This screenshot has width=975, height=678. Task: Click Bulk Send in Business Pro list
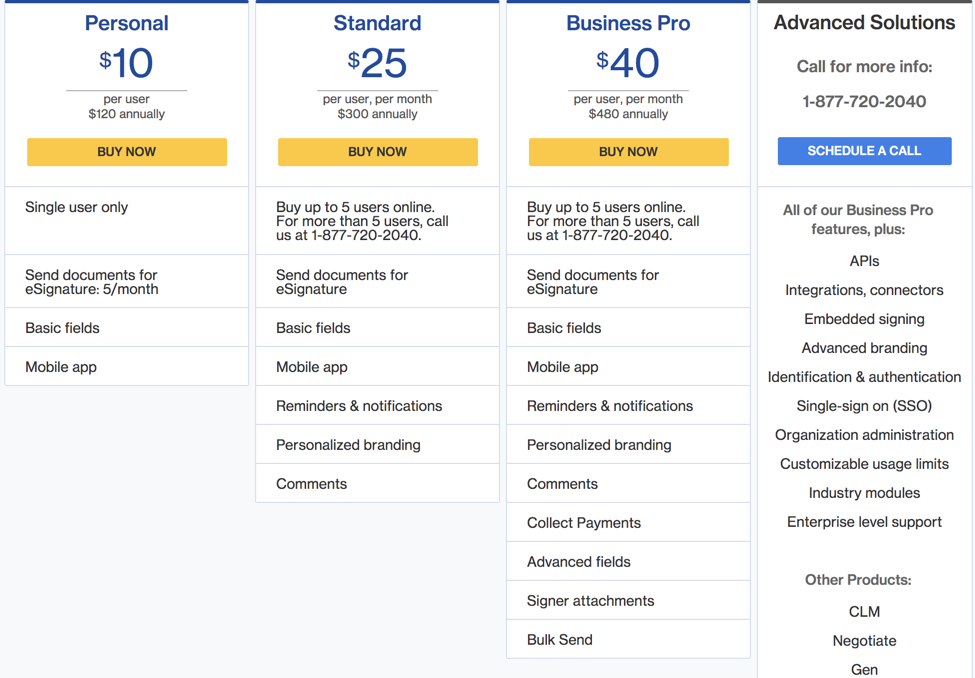(628, 639)
